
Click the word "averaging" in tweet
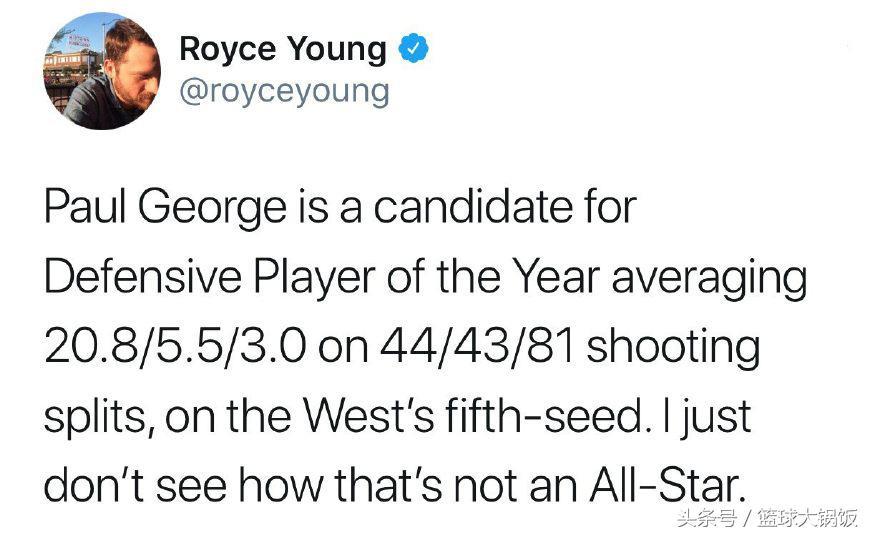(710, 279)
